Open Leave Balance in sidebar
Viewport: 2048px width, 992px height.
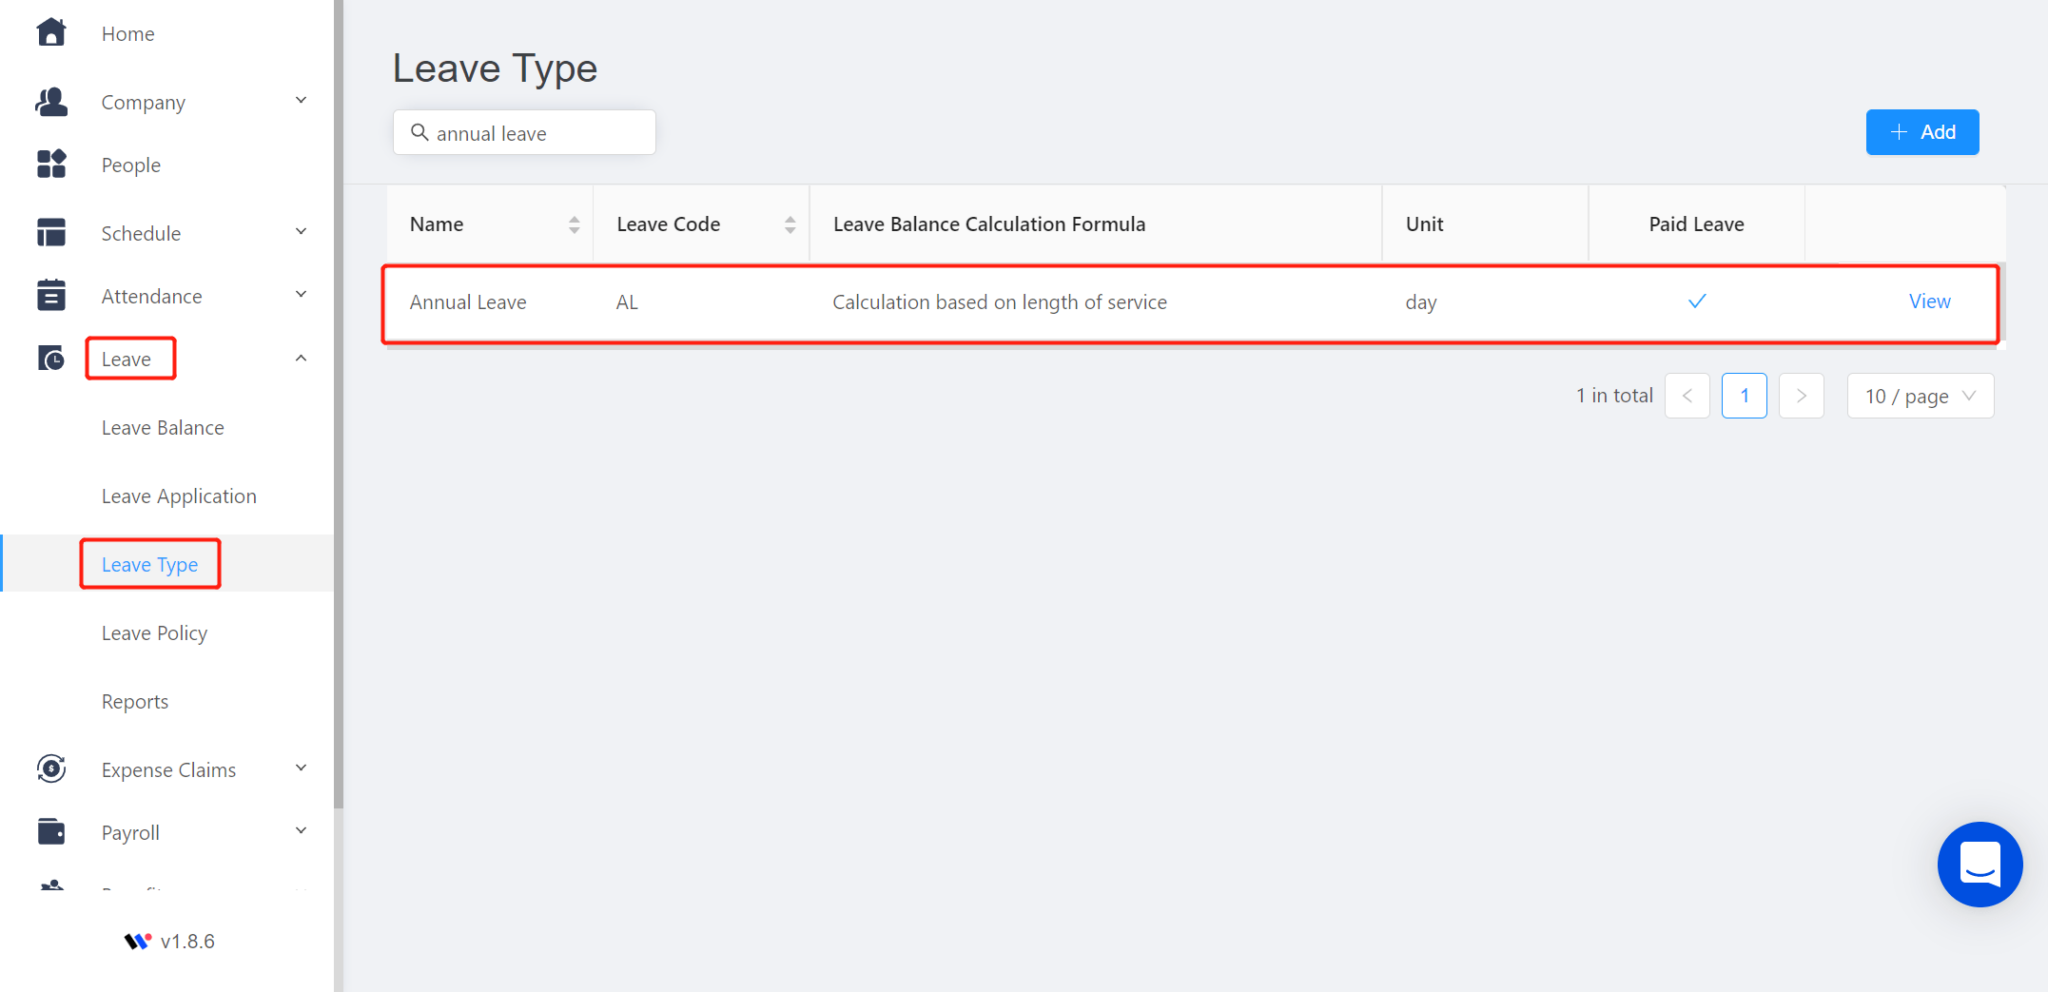163,428
